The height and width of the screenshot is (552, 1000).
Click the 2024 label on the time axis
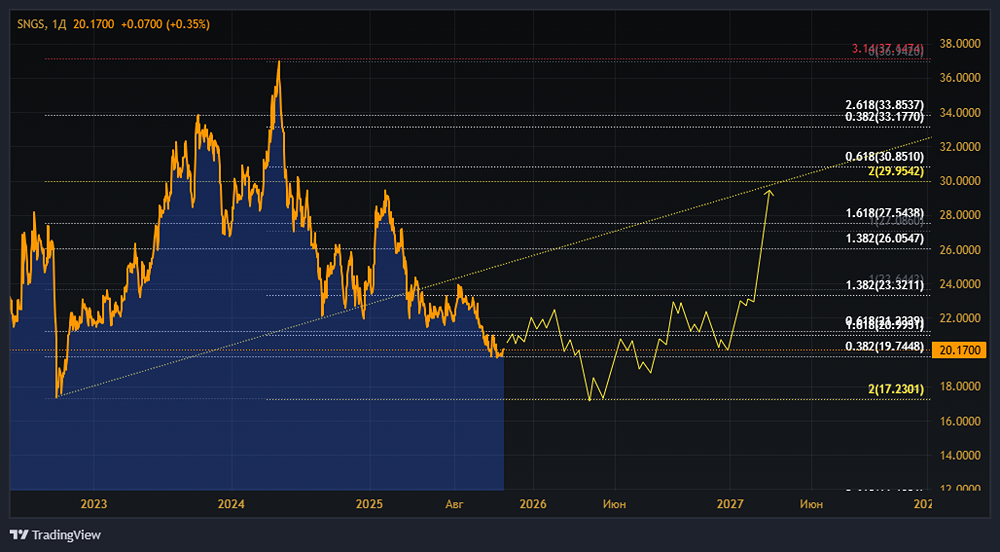pyautogui.click(x=231, y=504)
